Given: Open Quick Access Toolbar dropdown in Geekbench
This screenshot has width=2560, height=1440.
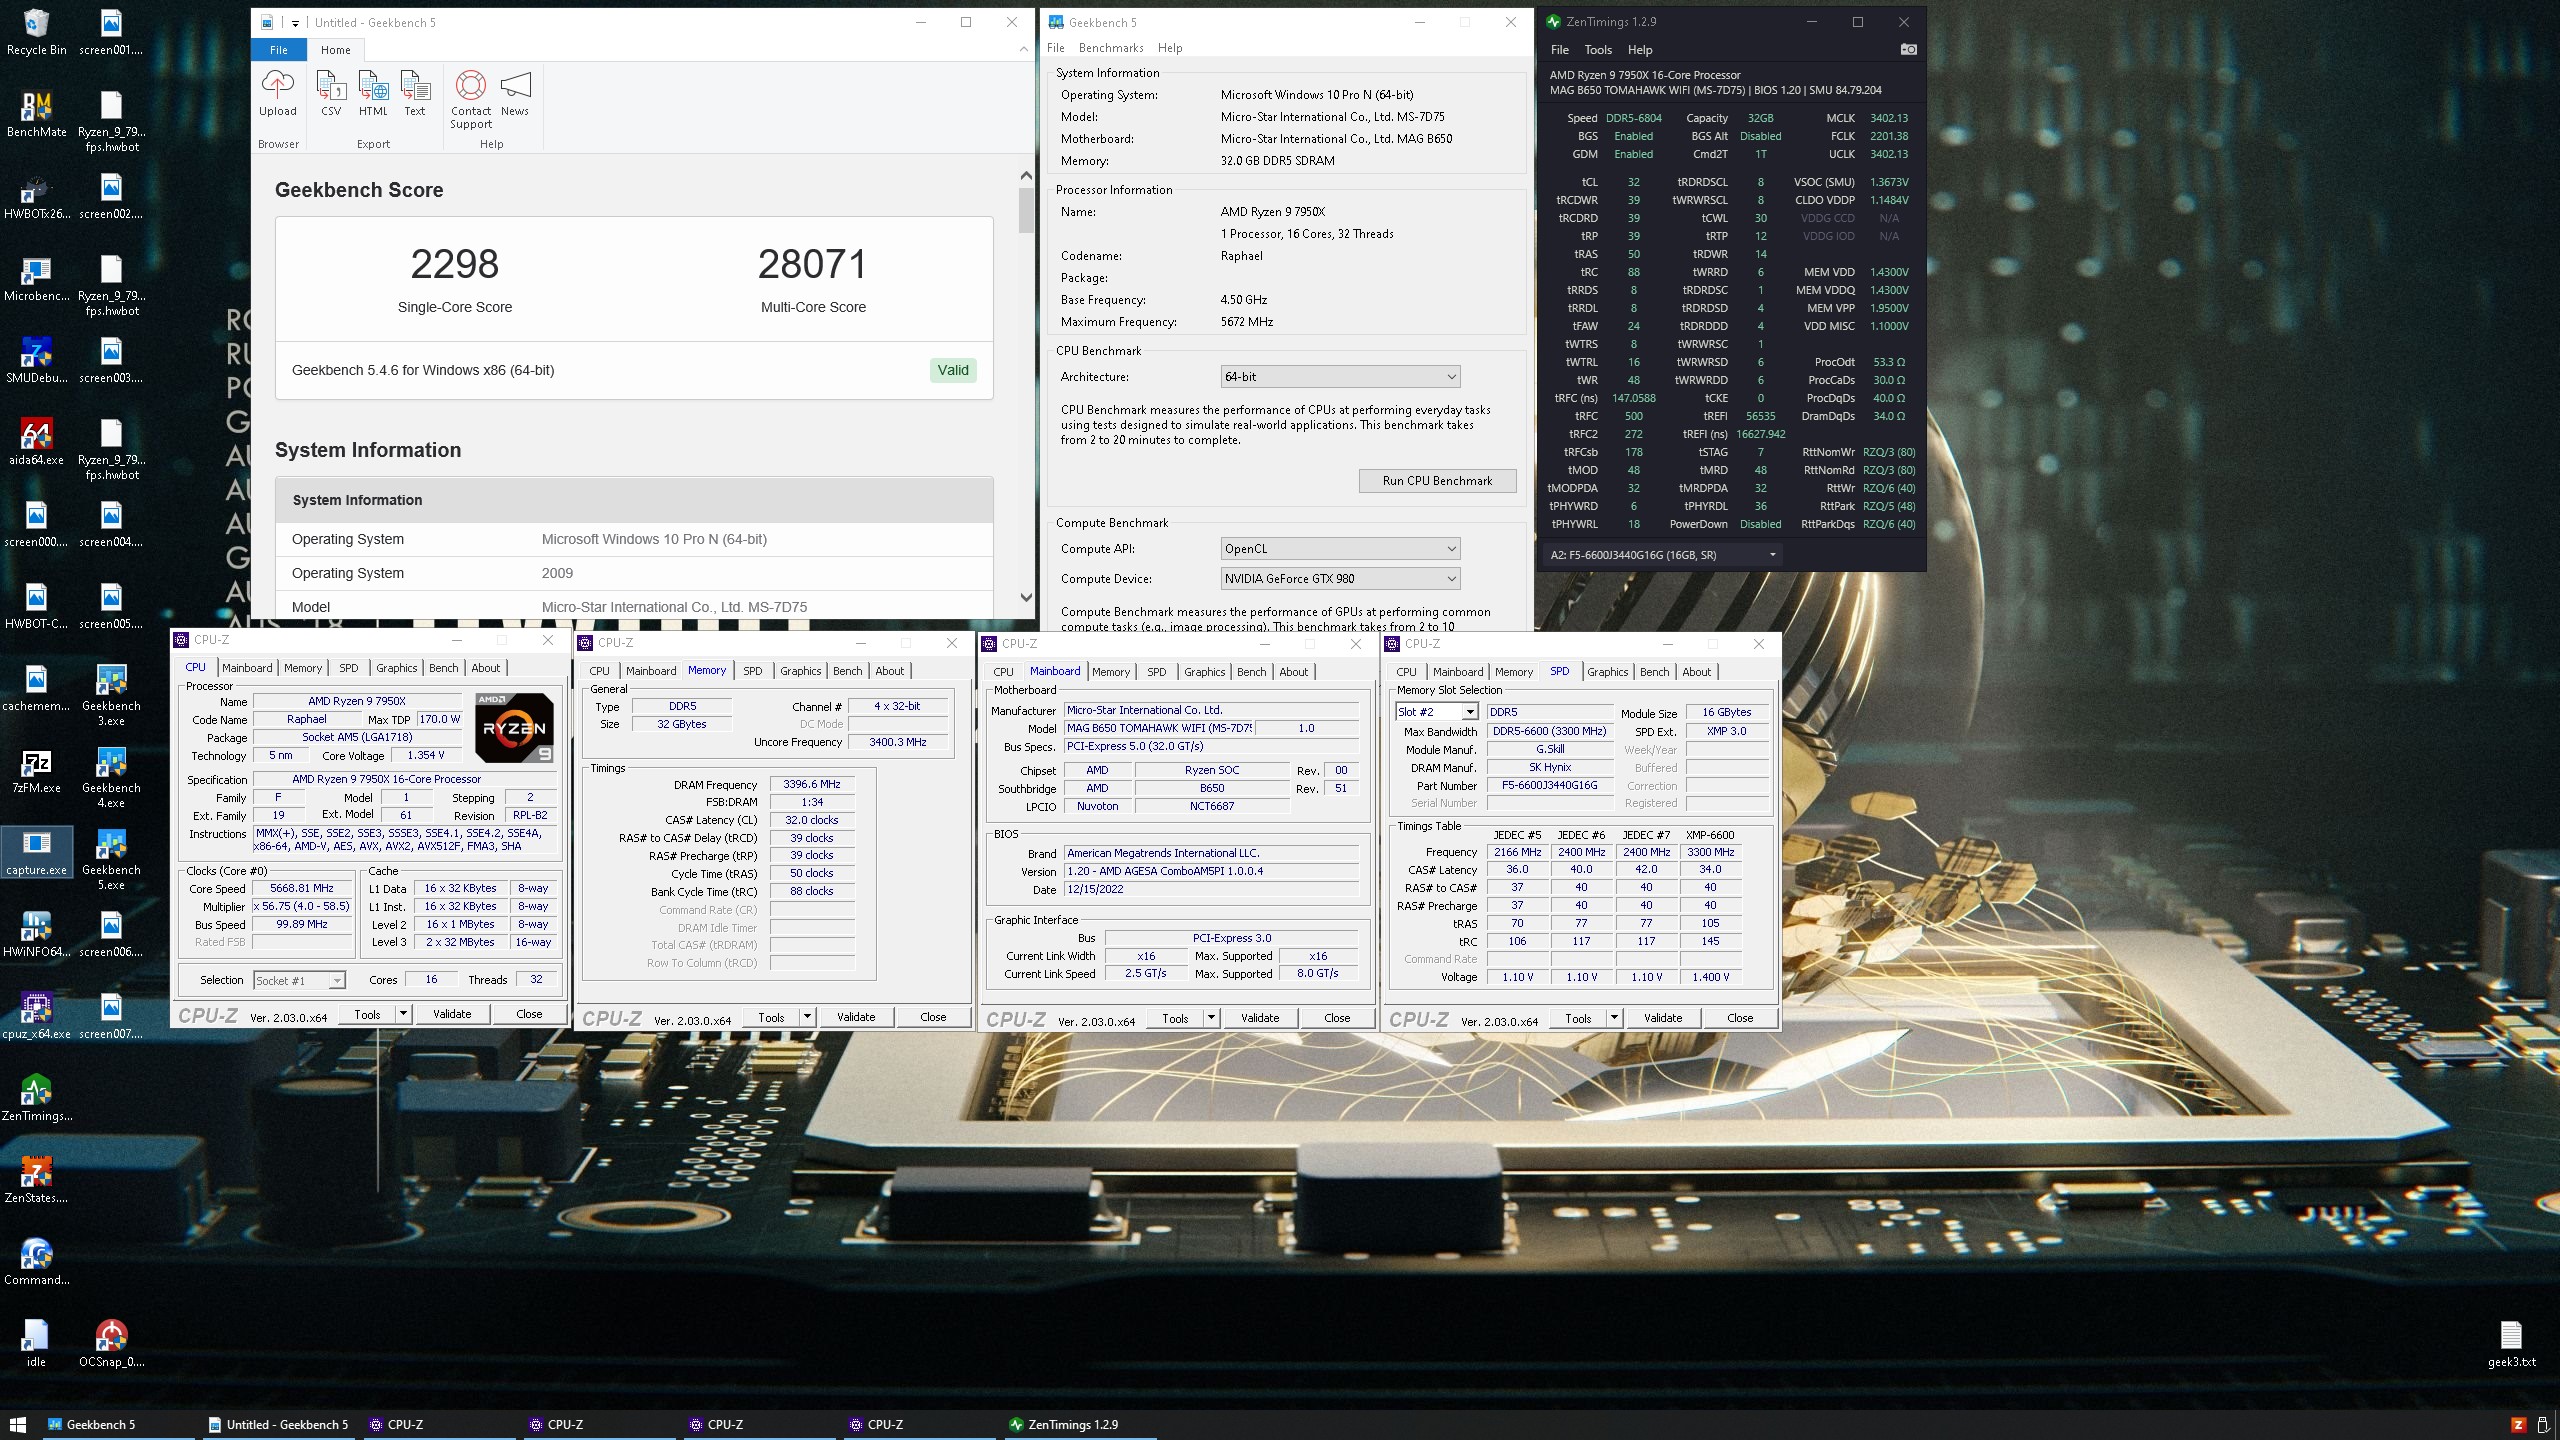Looking at the screenshot, I should point(295,23).
